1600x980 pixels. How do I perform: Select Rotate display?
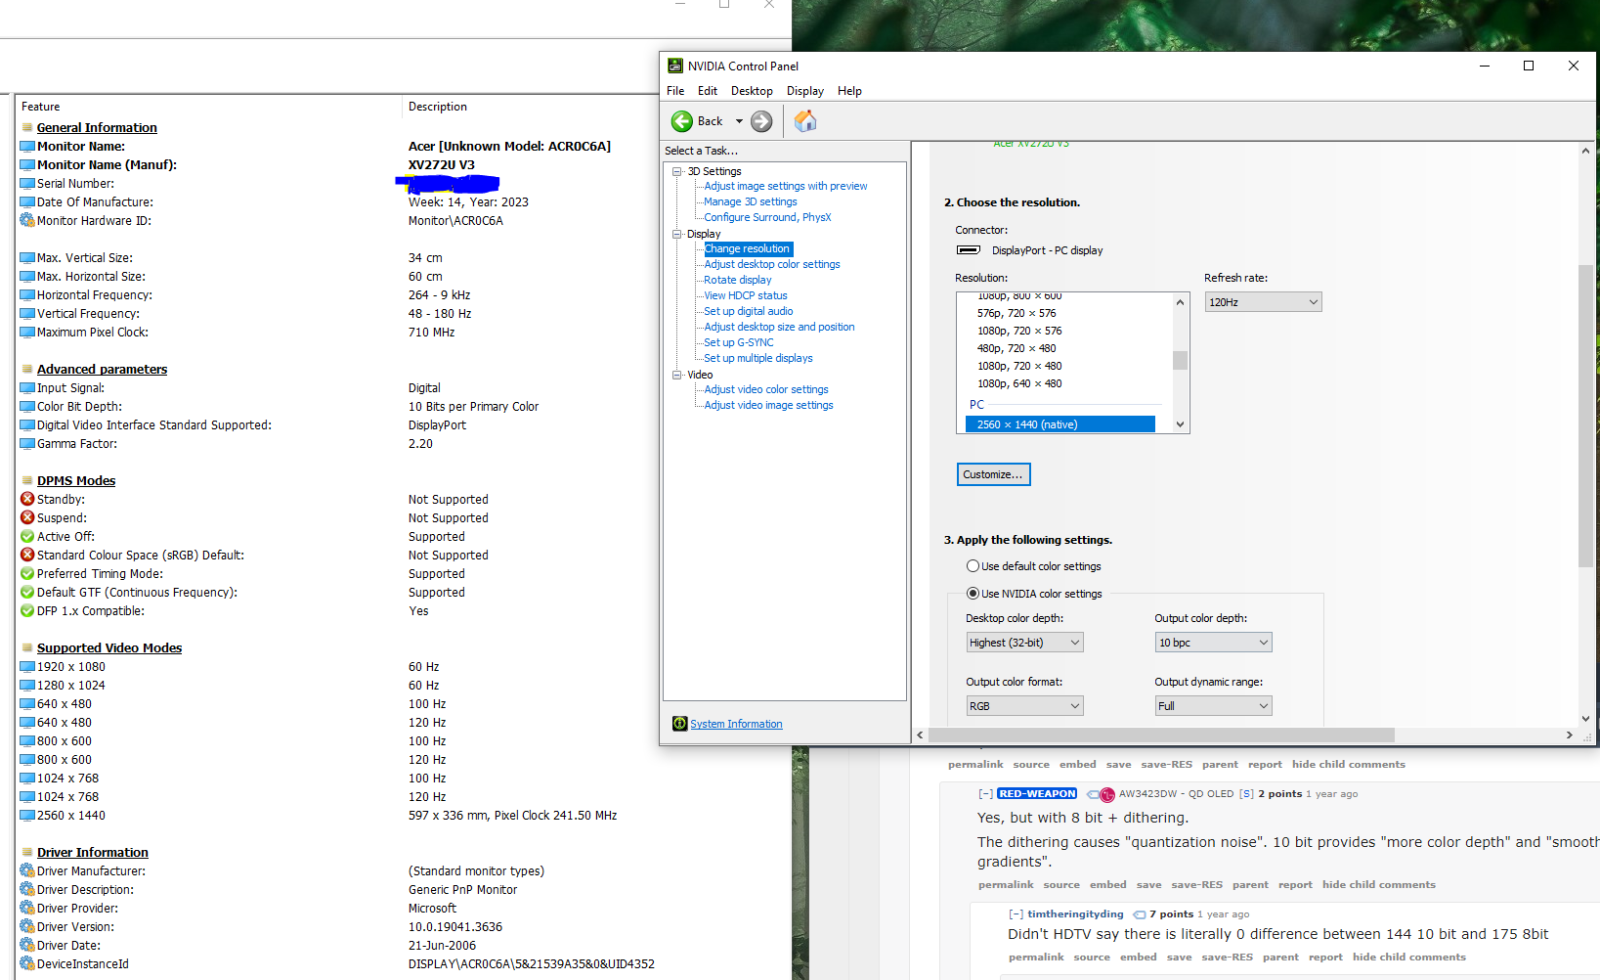pyautogui.click(x=738, y=280)
